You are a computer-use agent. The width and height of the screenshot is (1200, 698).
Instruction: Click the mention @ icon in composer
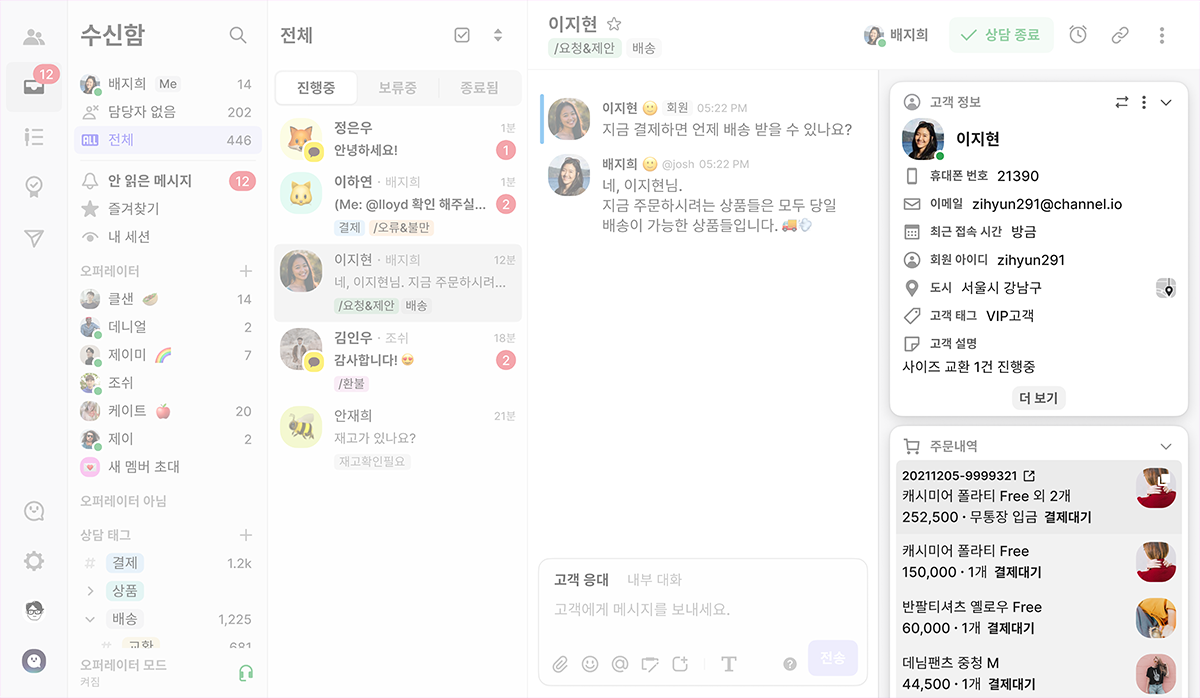(x=620, y=663)
